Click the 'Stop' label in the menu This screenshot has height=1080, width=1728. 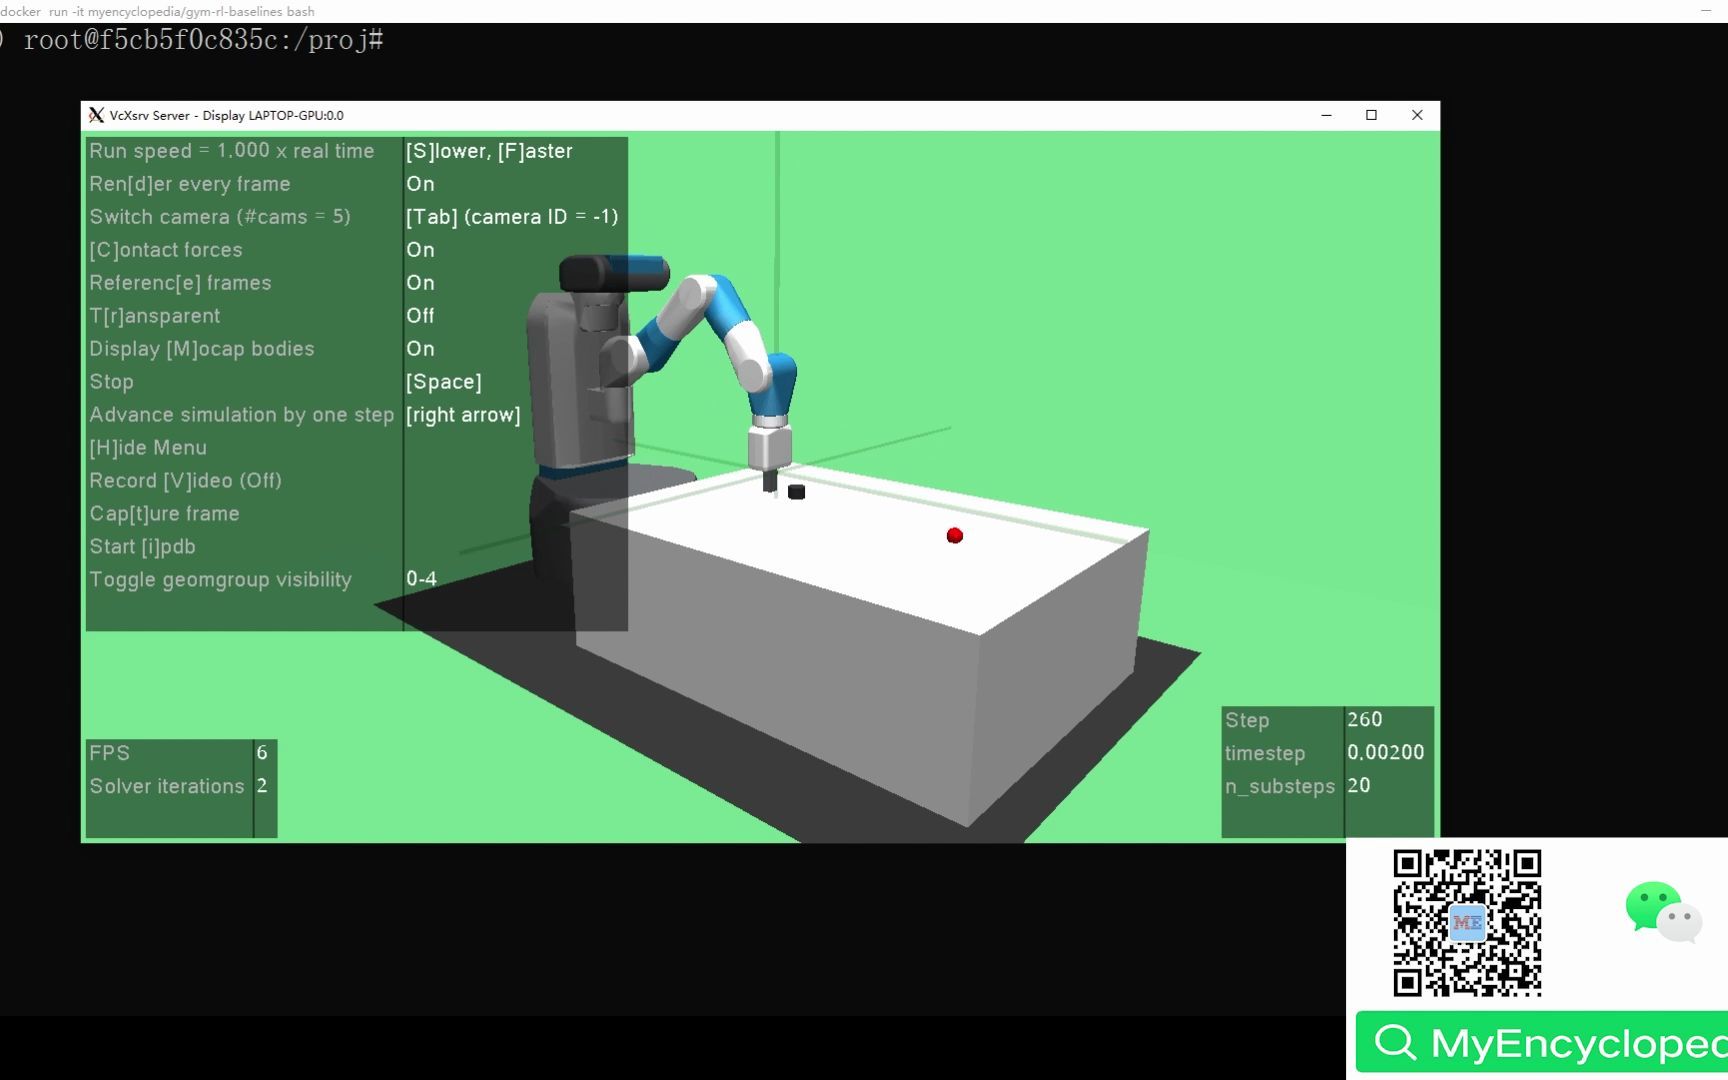pos(111,382)
